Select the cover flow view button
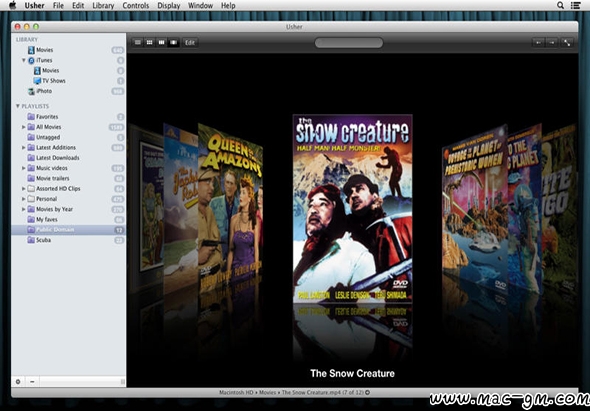Viewport: 590px width, 411px height. [173, 43]
